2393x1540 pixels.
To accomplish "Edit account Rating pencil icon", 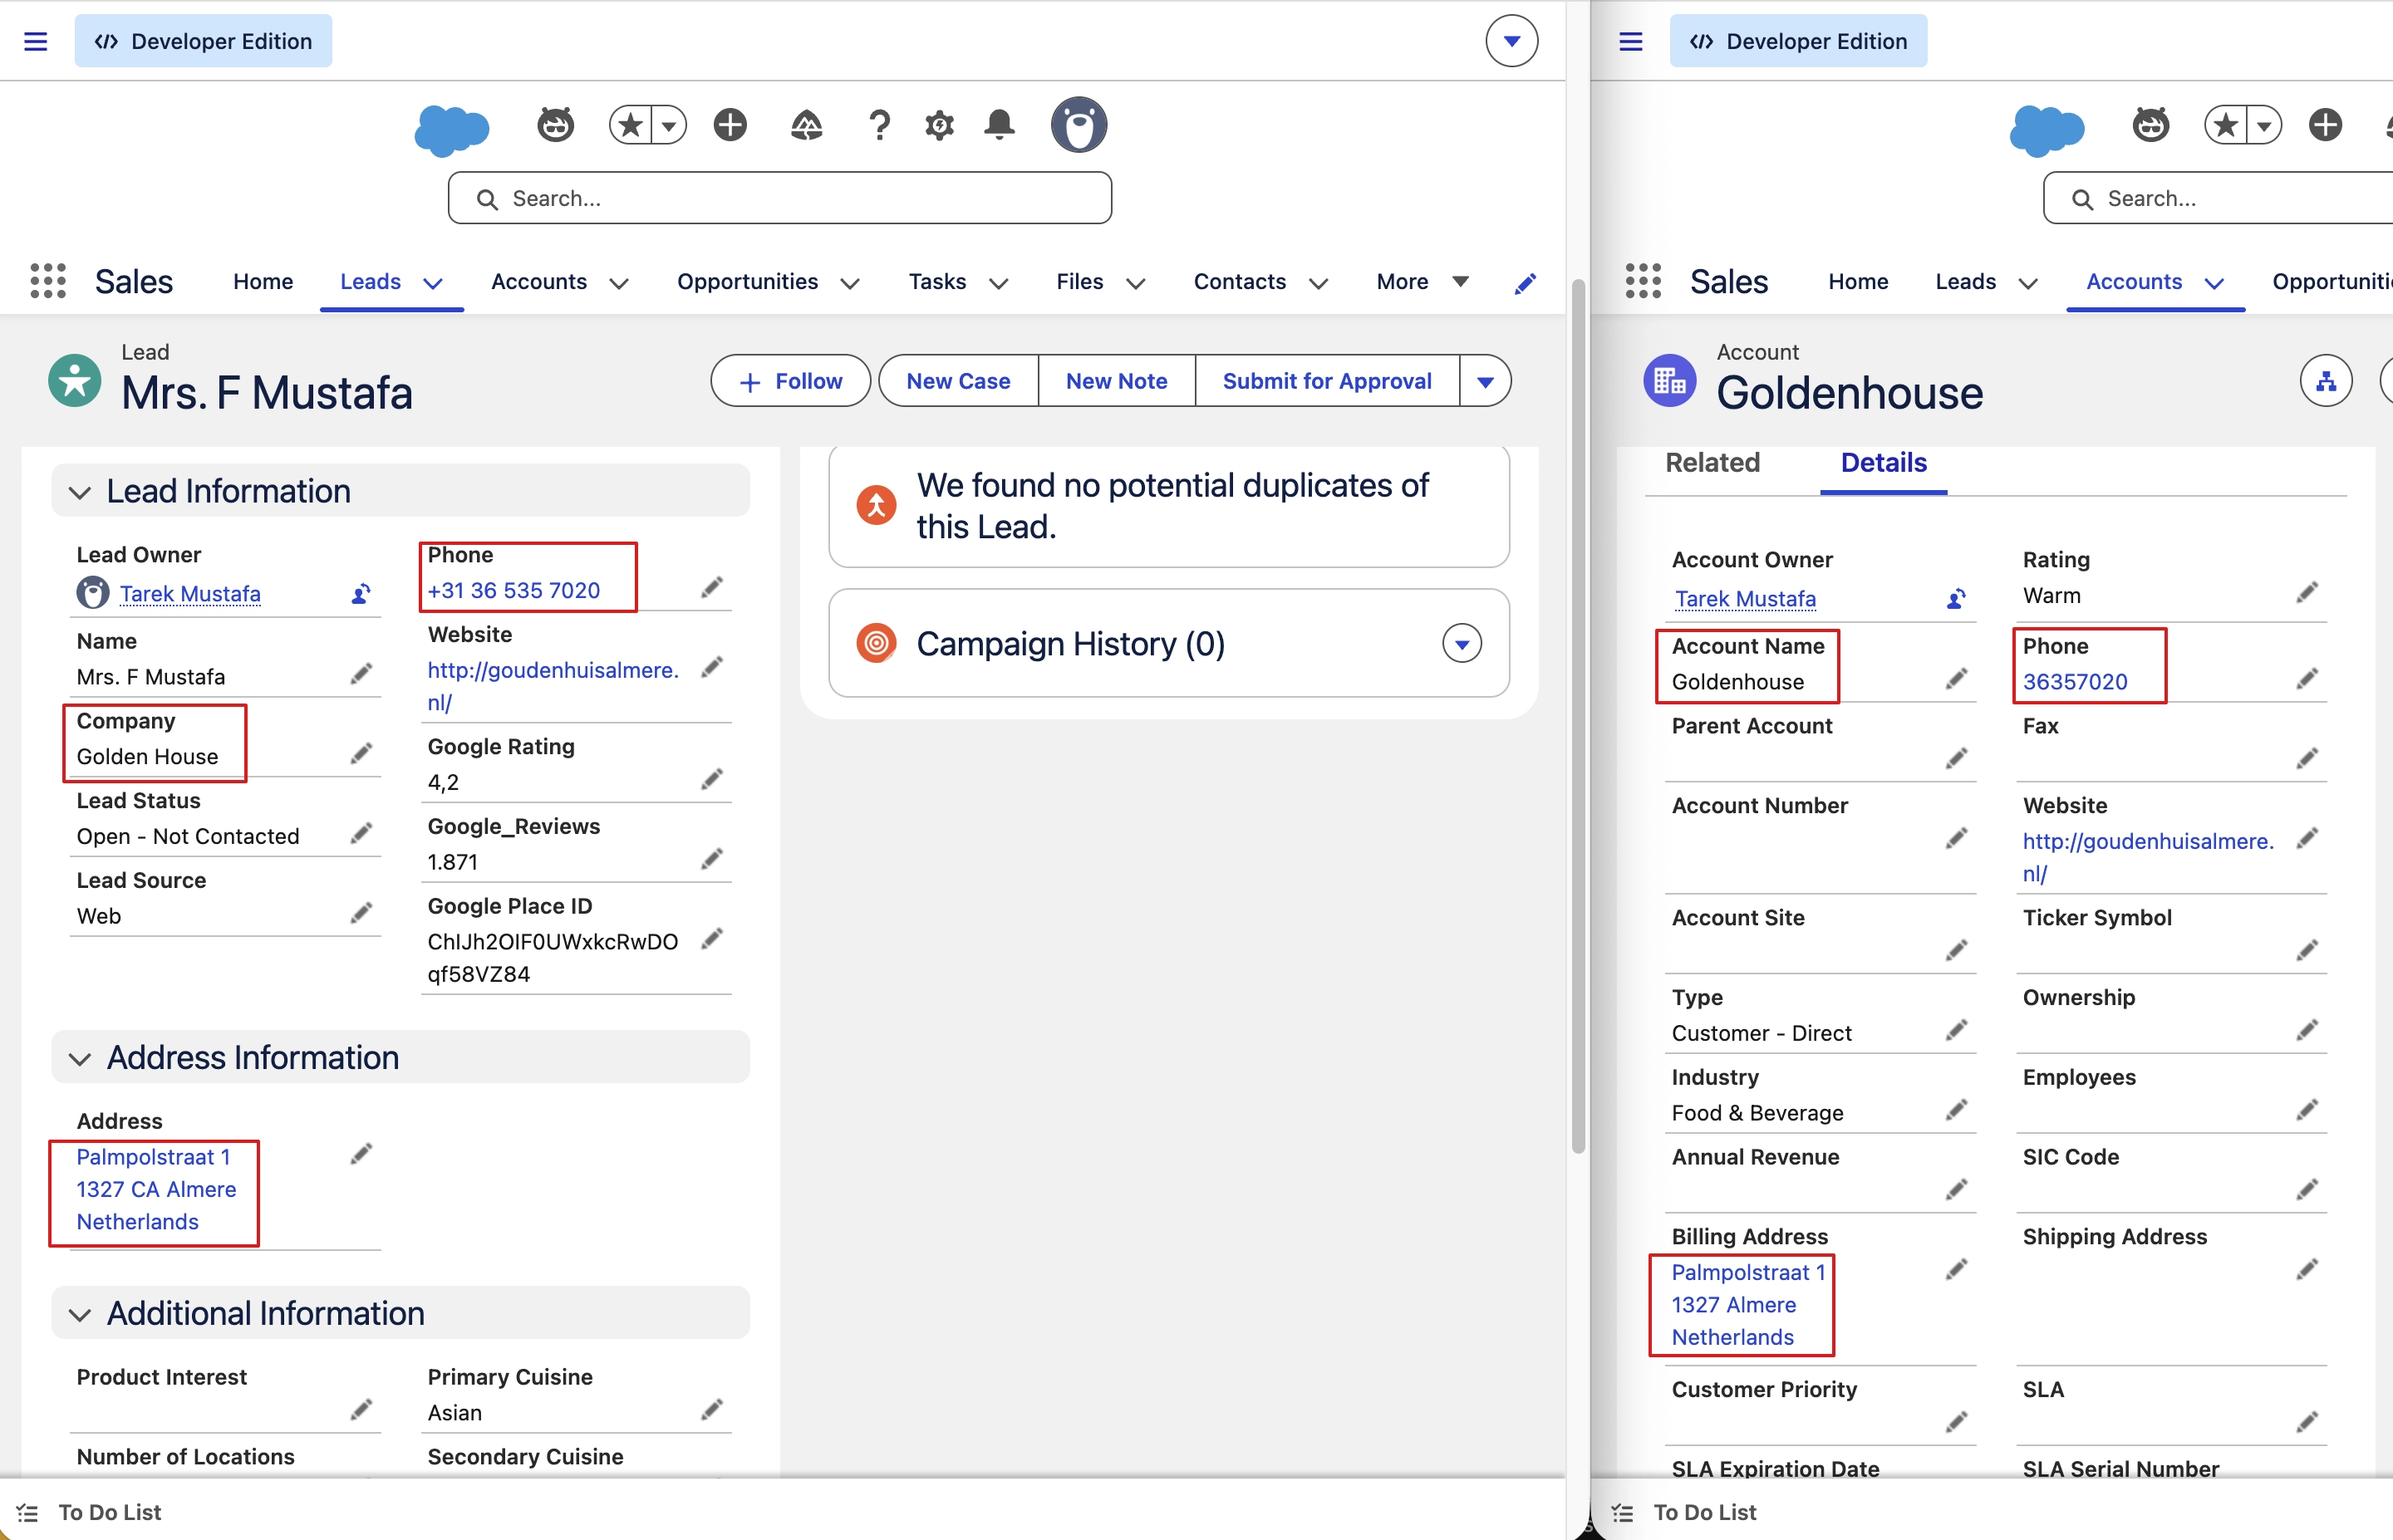I will pyautogui.click(x=2306, y=593).
